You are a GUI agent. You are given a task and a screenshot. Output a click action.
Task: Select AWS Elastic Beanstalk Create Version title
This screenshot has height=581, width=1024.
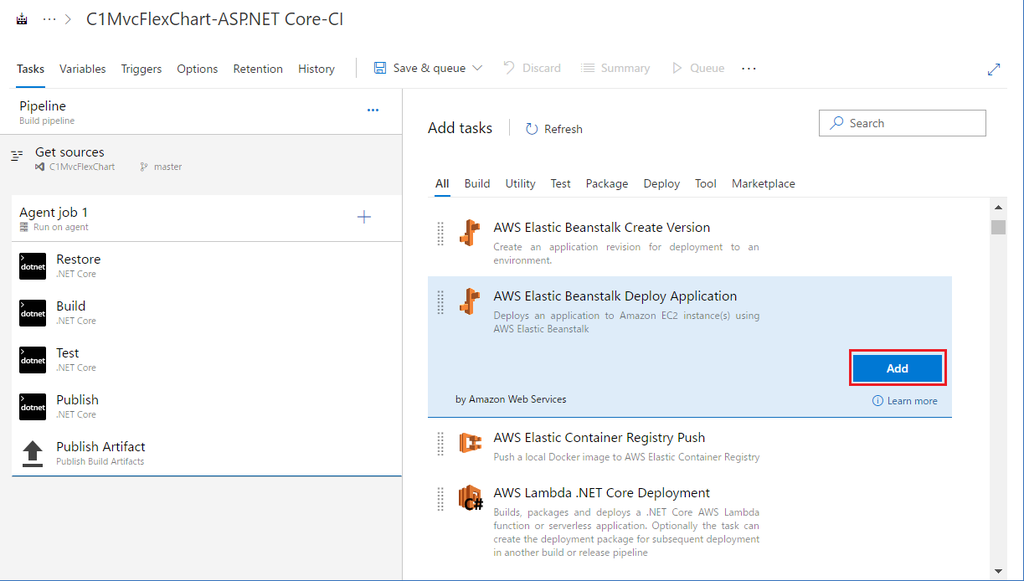click(x=601, y=227)
